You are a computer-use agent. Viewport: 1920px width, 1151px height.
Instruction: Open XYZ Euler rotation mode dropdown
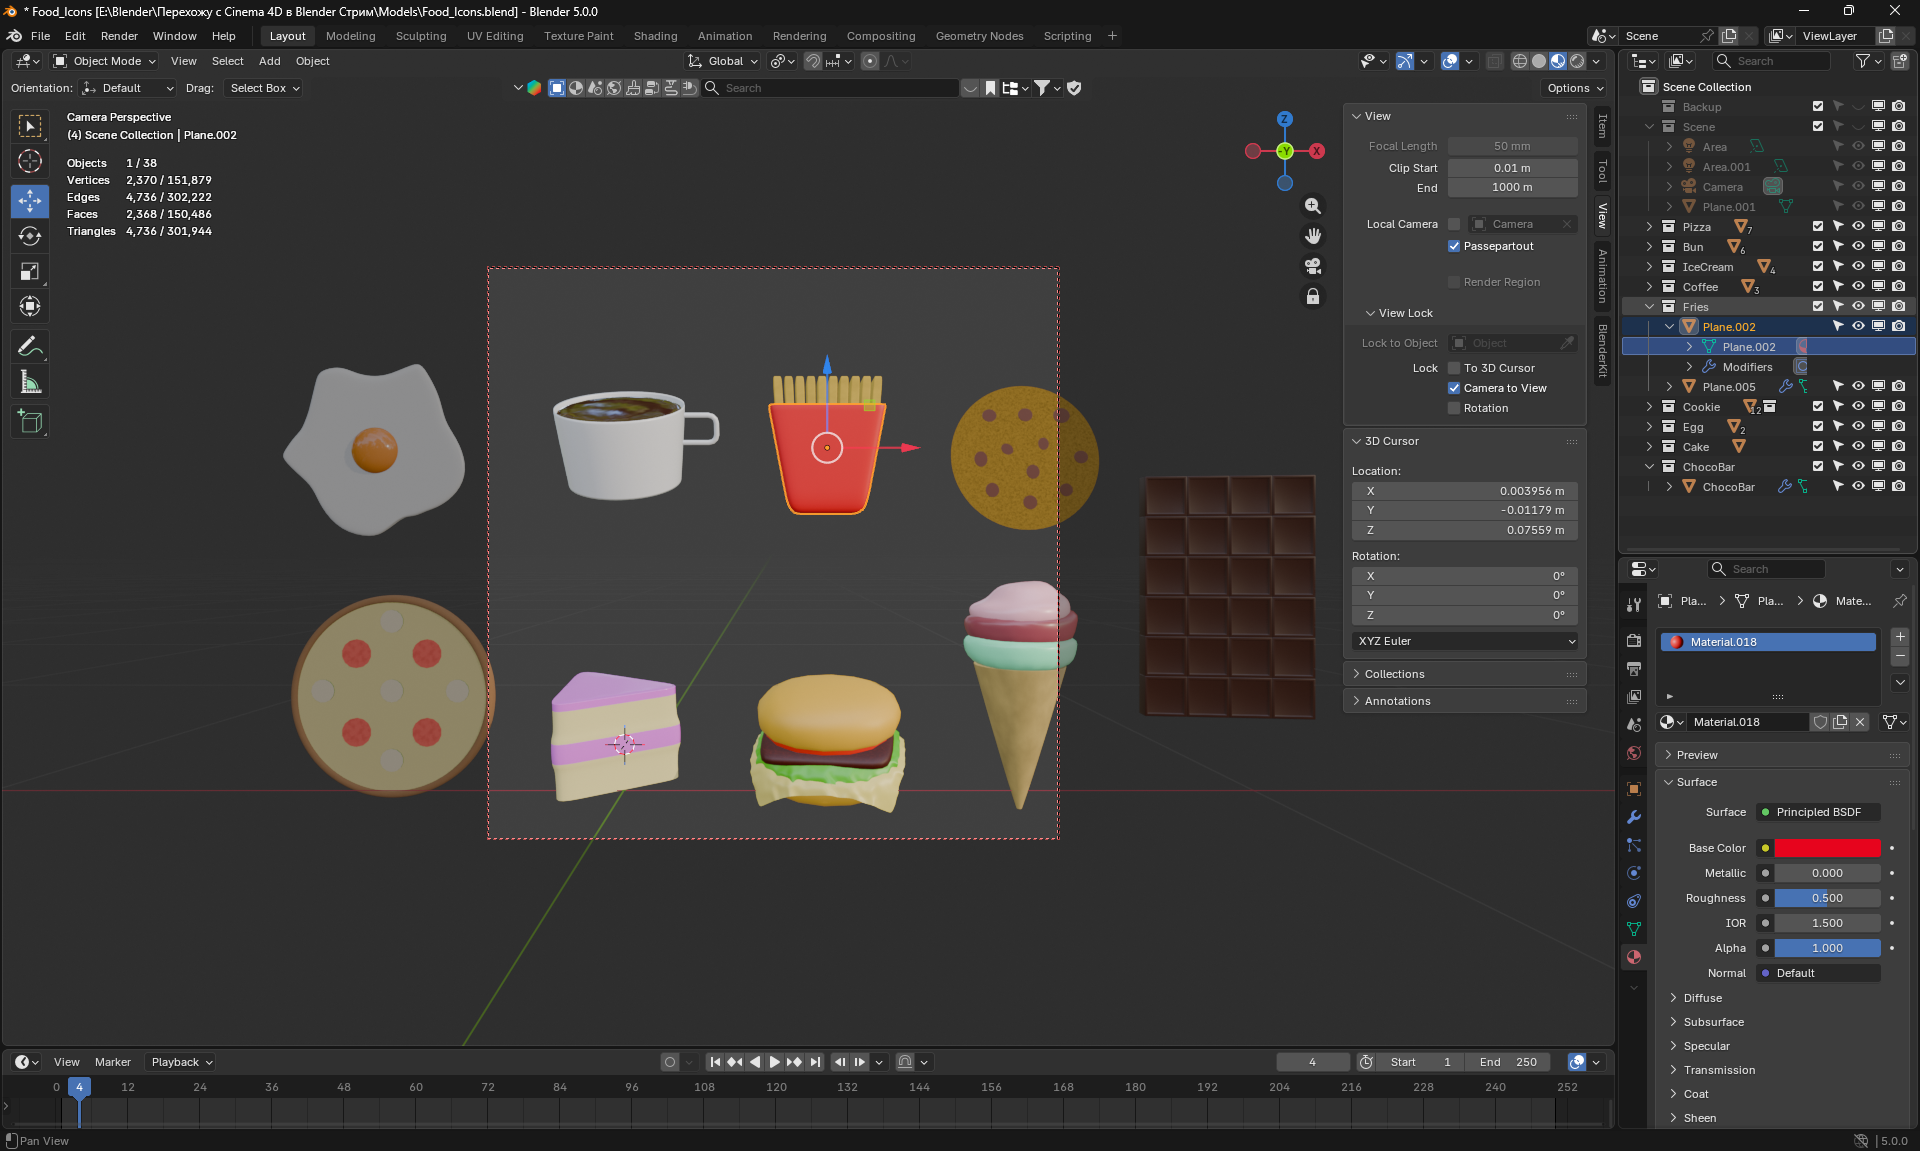(x=1465, y=641)
